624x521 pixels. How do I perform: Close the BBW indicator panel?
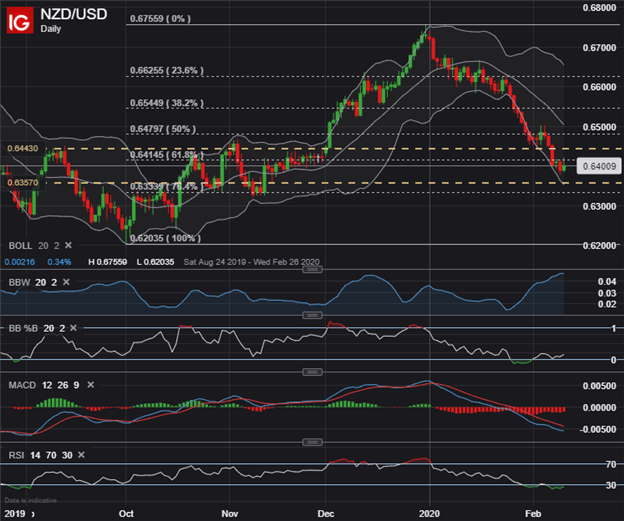coord(66,282)
